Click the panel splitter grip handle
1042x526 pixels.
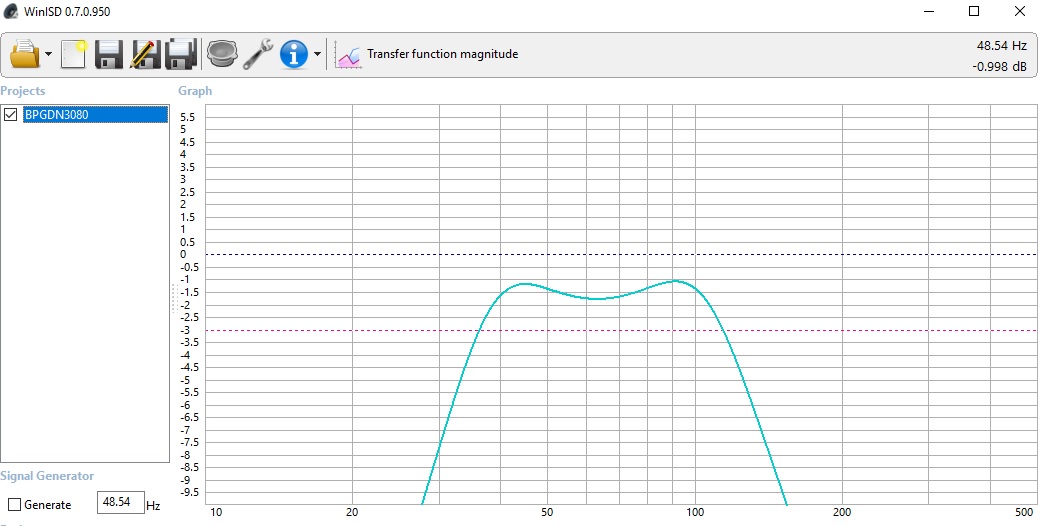pyautogui.click(x=174, y=298)
